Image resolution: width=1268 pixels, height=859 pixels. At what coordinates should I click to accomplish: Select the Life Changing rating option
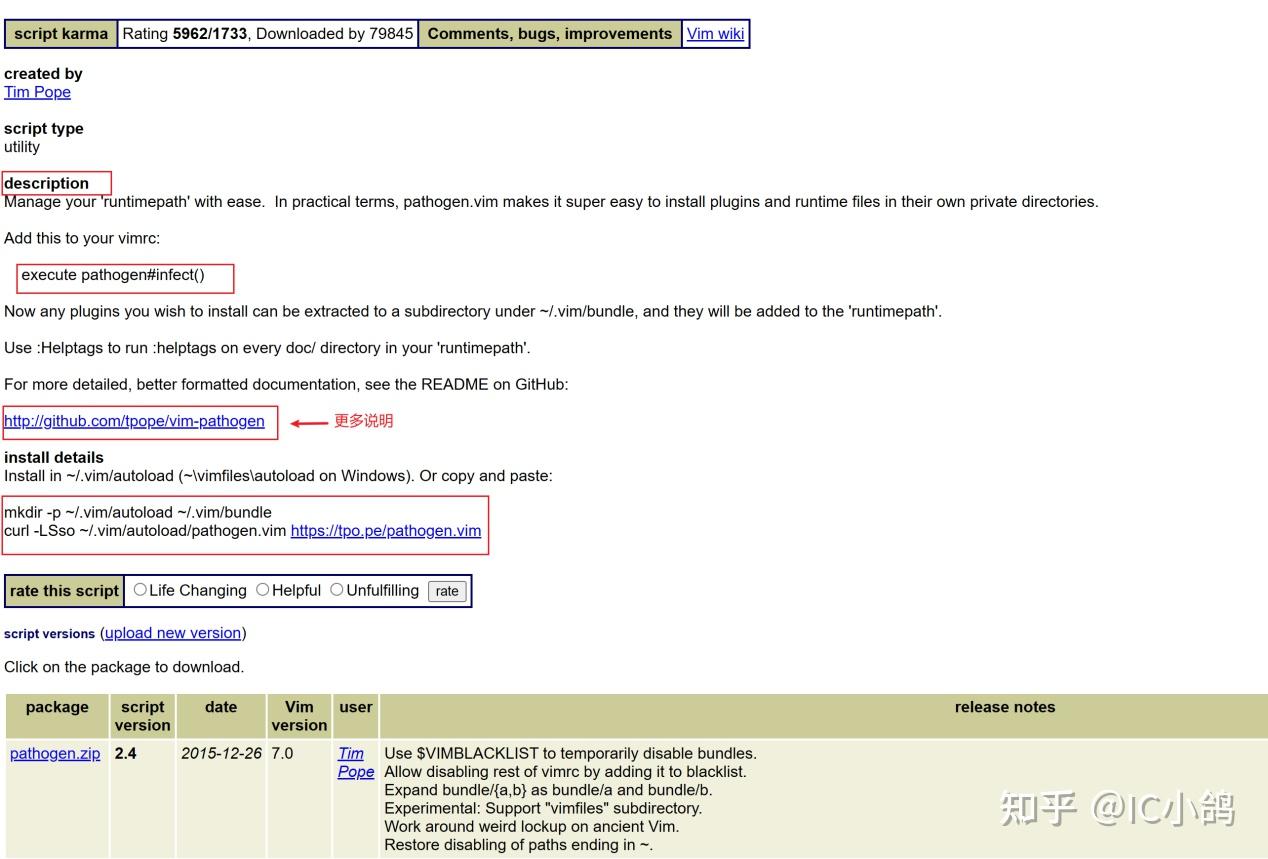tap(140, 590)
